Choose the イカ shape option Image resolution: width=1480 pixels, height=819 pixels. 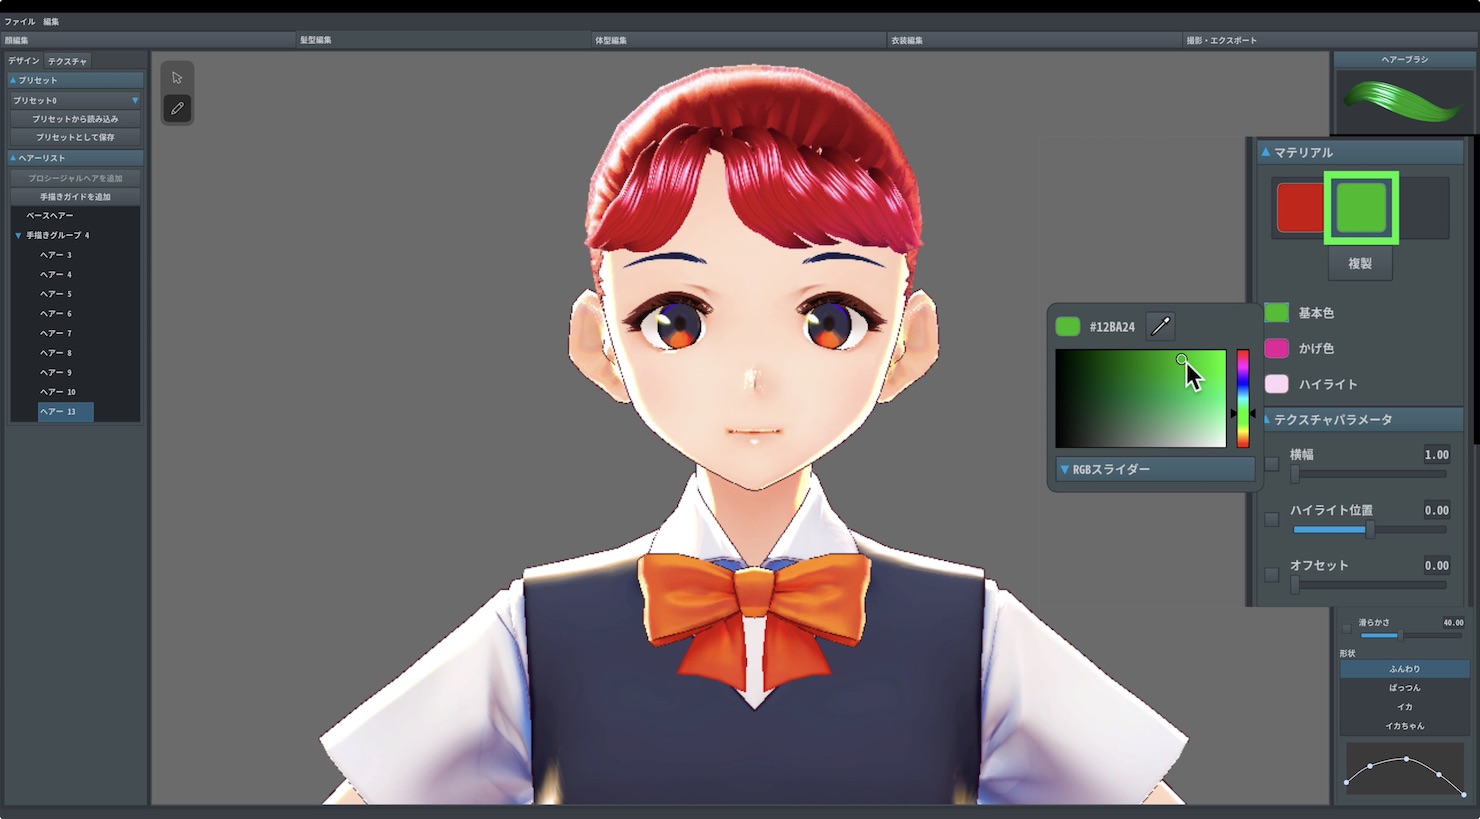1404,707
